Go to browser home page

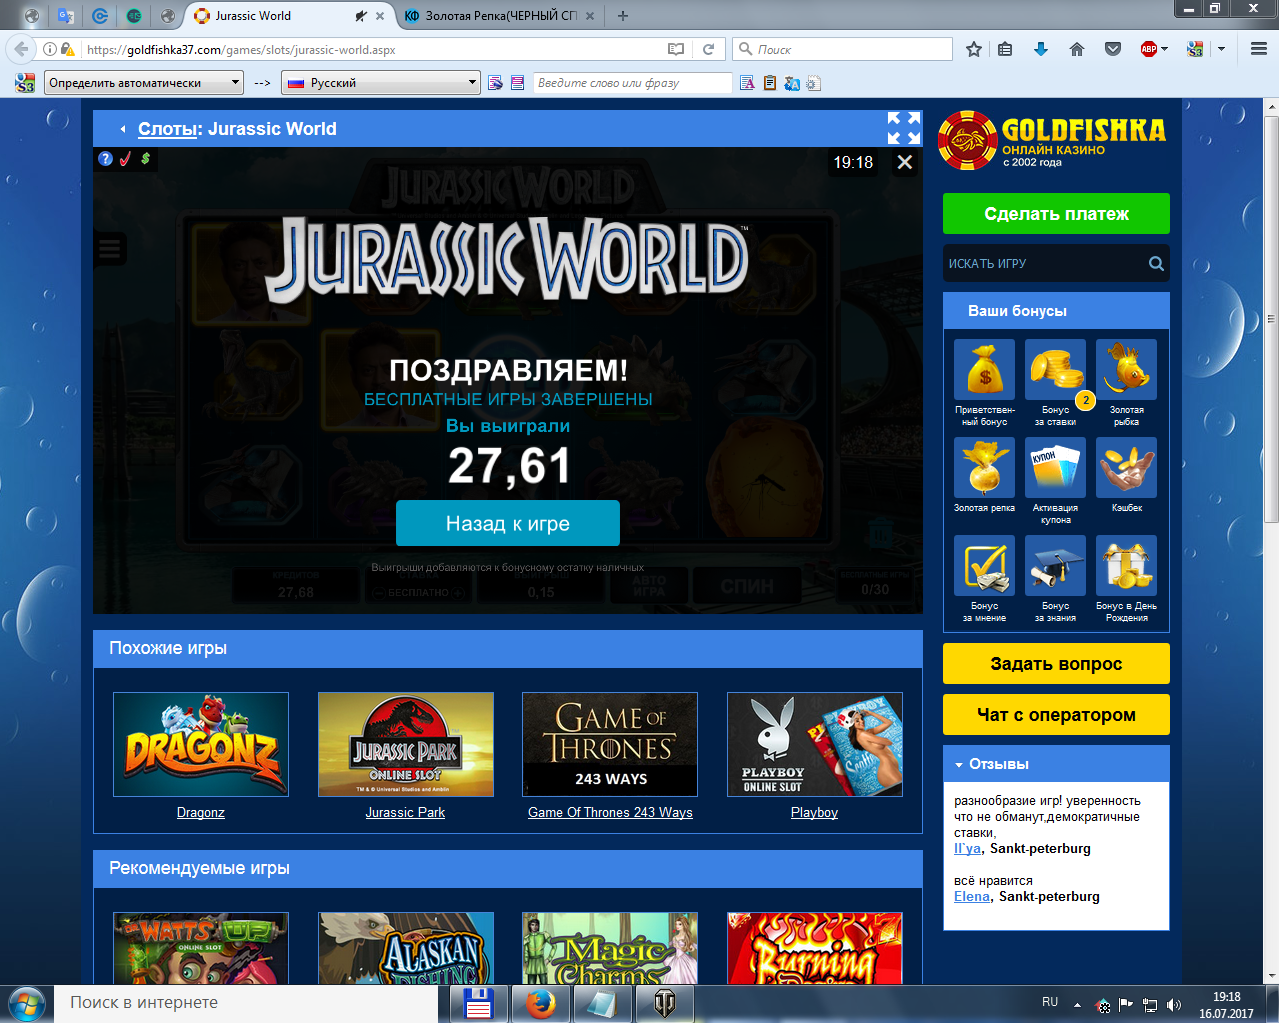click(1077, 49)
